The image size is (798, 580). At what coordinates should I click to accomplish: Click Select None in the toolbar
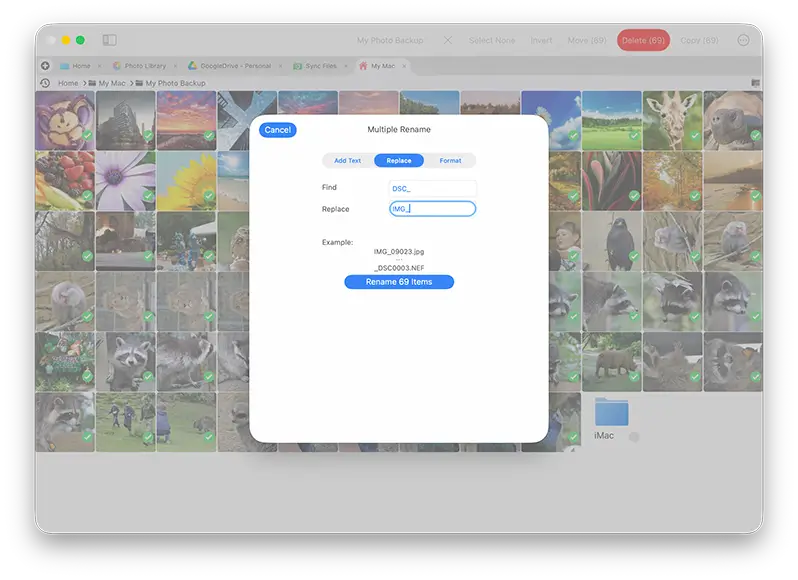click(492, 40)
